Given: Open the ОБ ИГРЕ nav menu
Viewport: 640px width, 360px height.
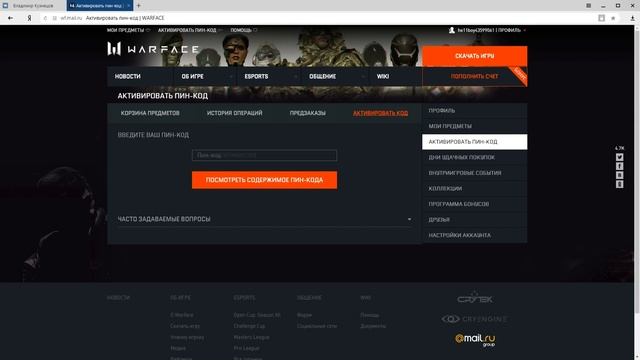Looking at the screenshot, I should pyautogui.click(x=193, y=76).
